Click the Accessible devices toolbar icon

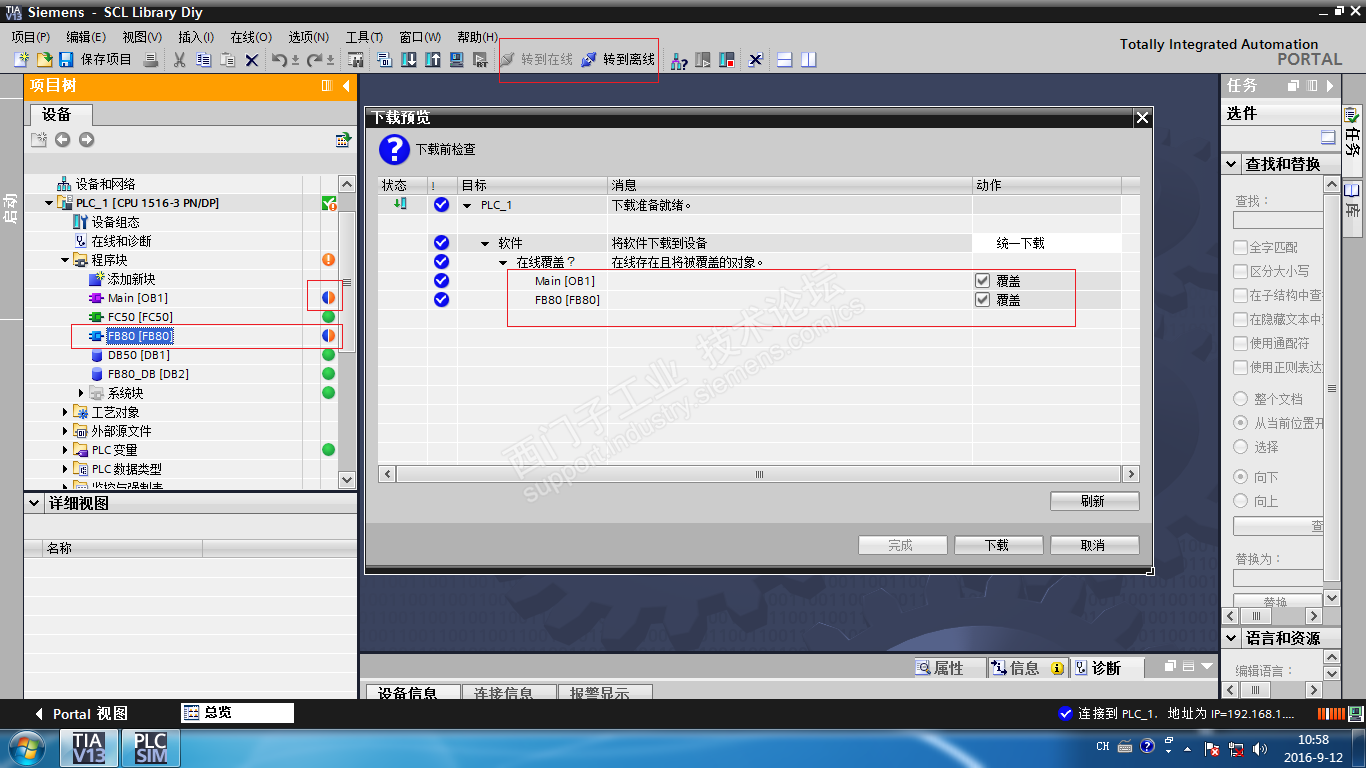(x=679, y=60)
